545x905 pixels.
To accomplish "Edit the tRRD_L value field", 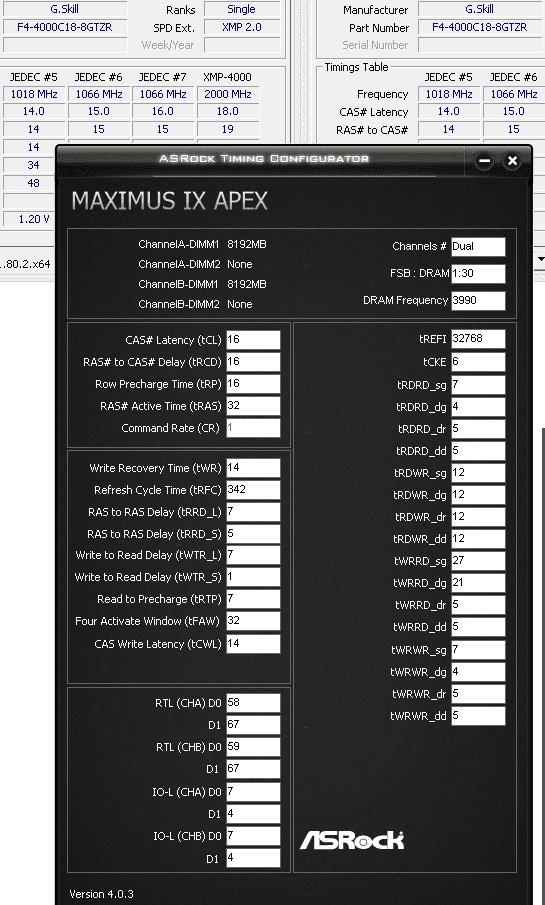I will [253, 511].
